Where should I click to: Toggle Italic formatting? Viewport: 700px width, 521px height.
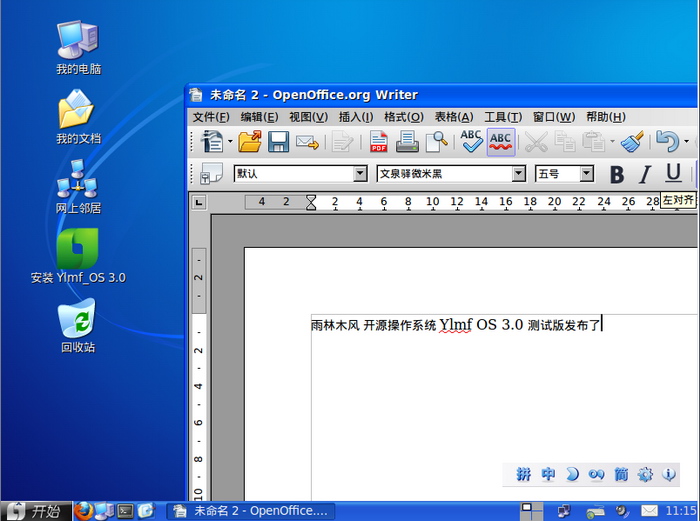[x=645, y=174]
